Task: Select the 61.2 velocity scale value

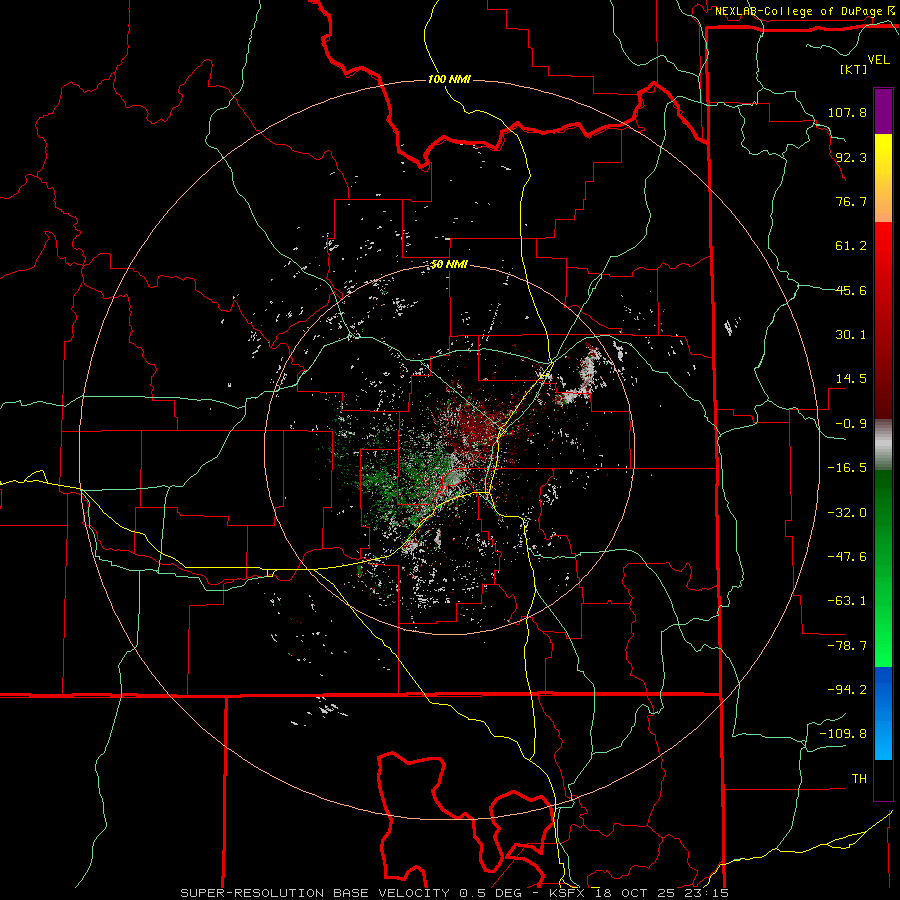Action: point(851,246)
